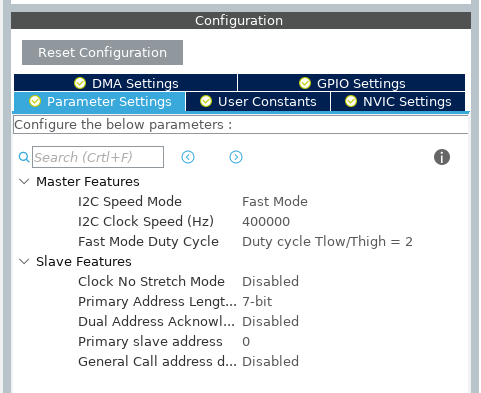Go to next search result arrow
The width and height of the screenshot is (481, 393).
(236, 157)
